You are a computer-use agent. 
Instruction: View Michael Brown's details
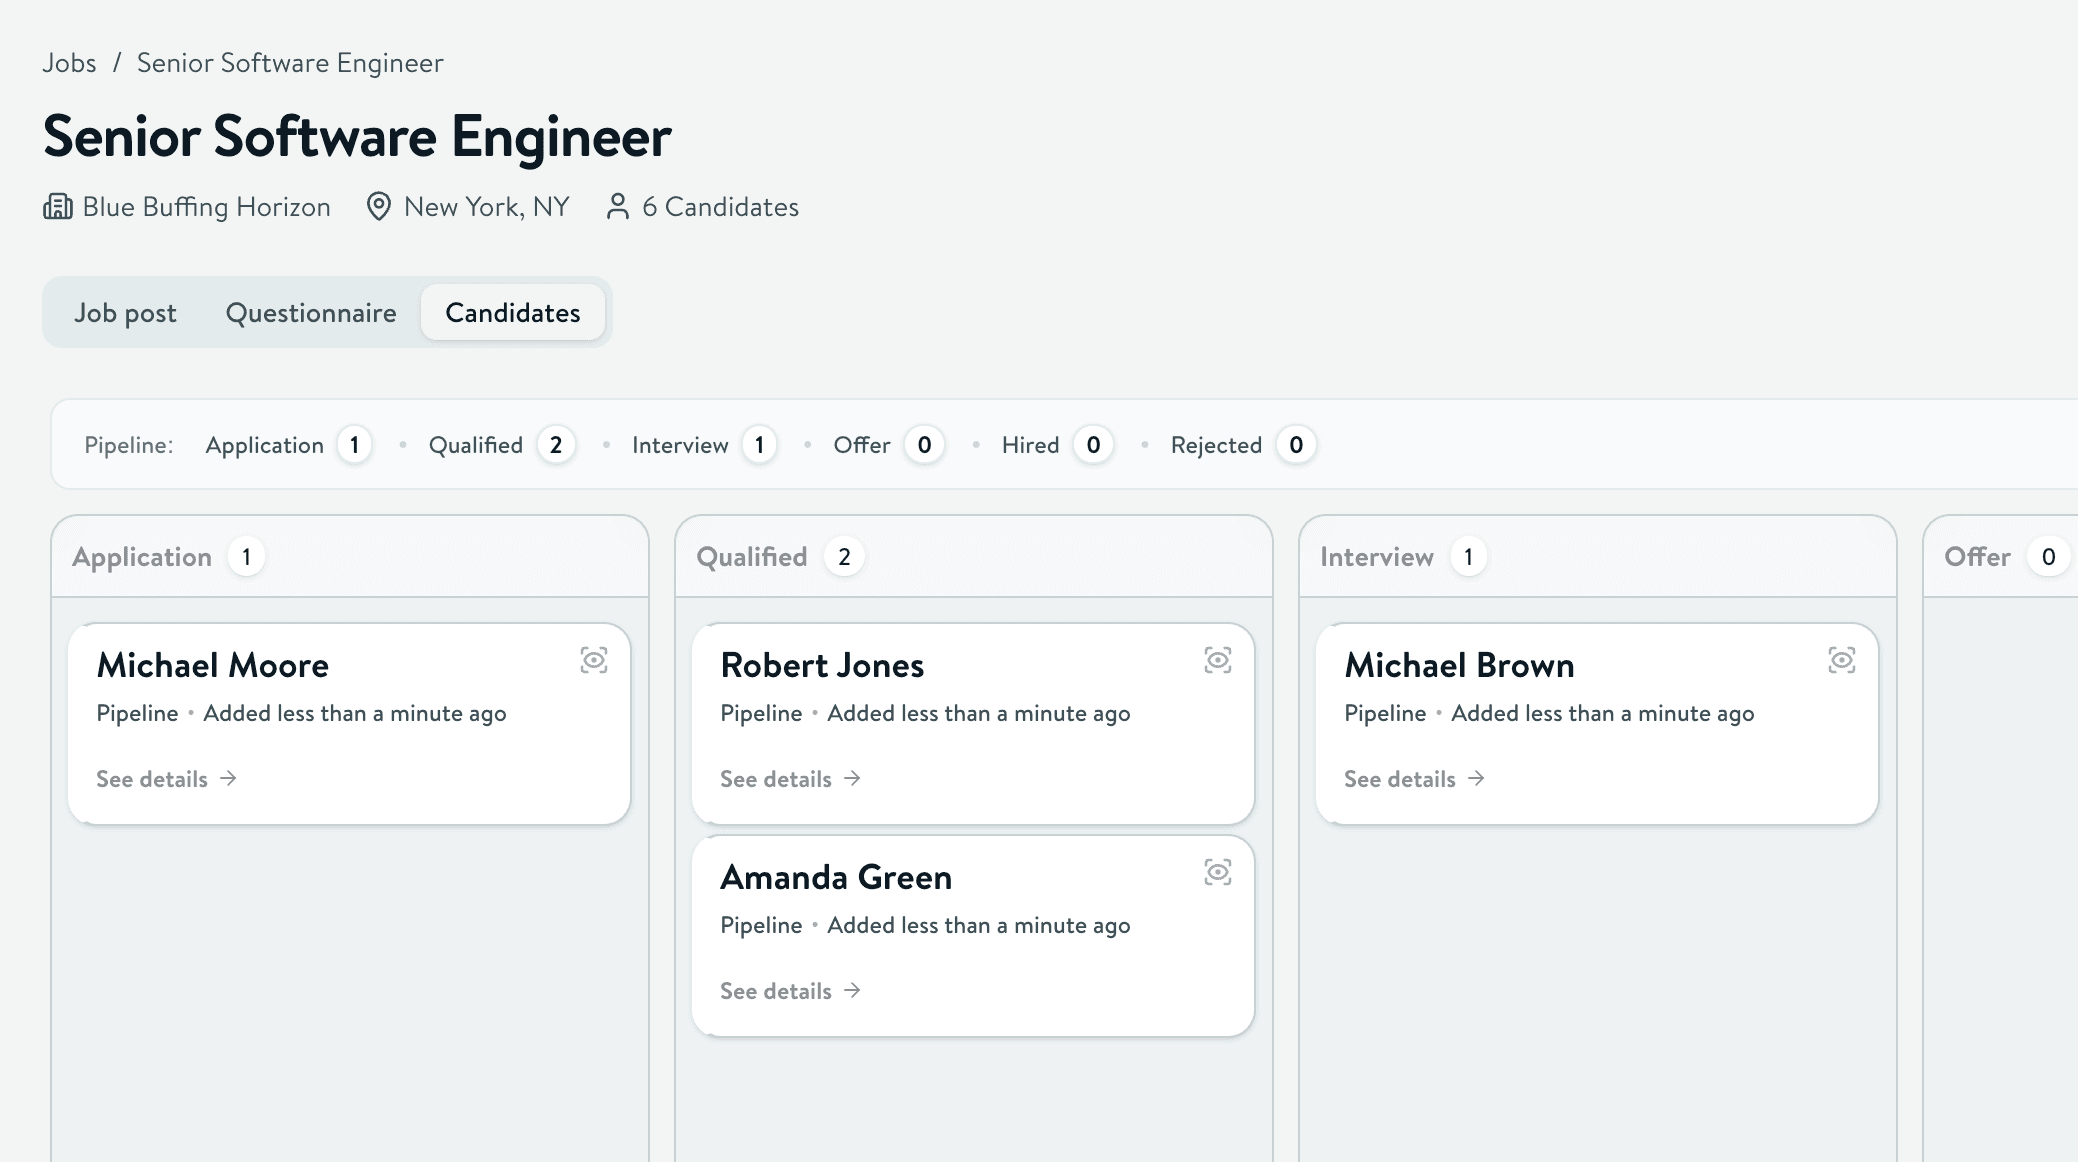(x=1399, y=778)
